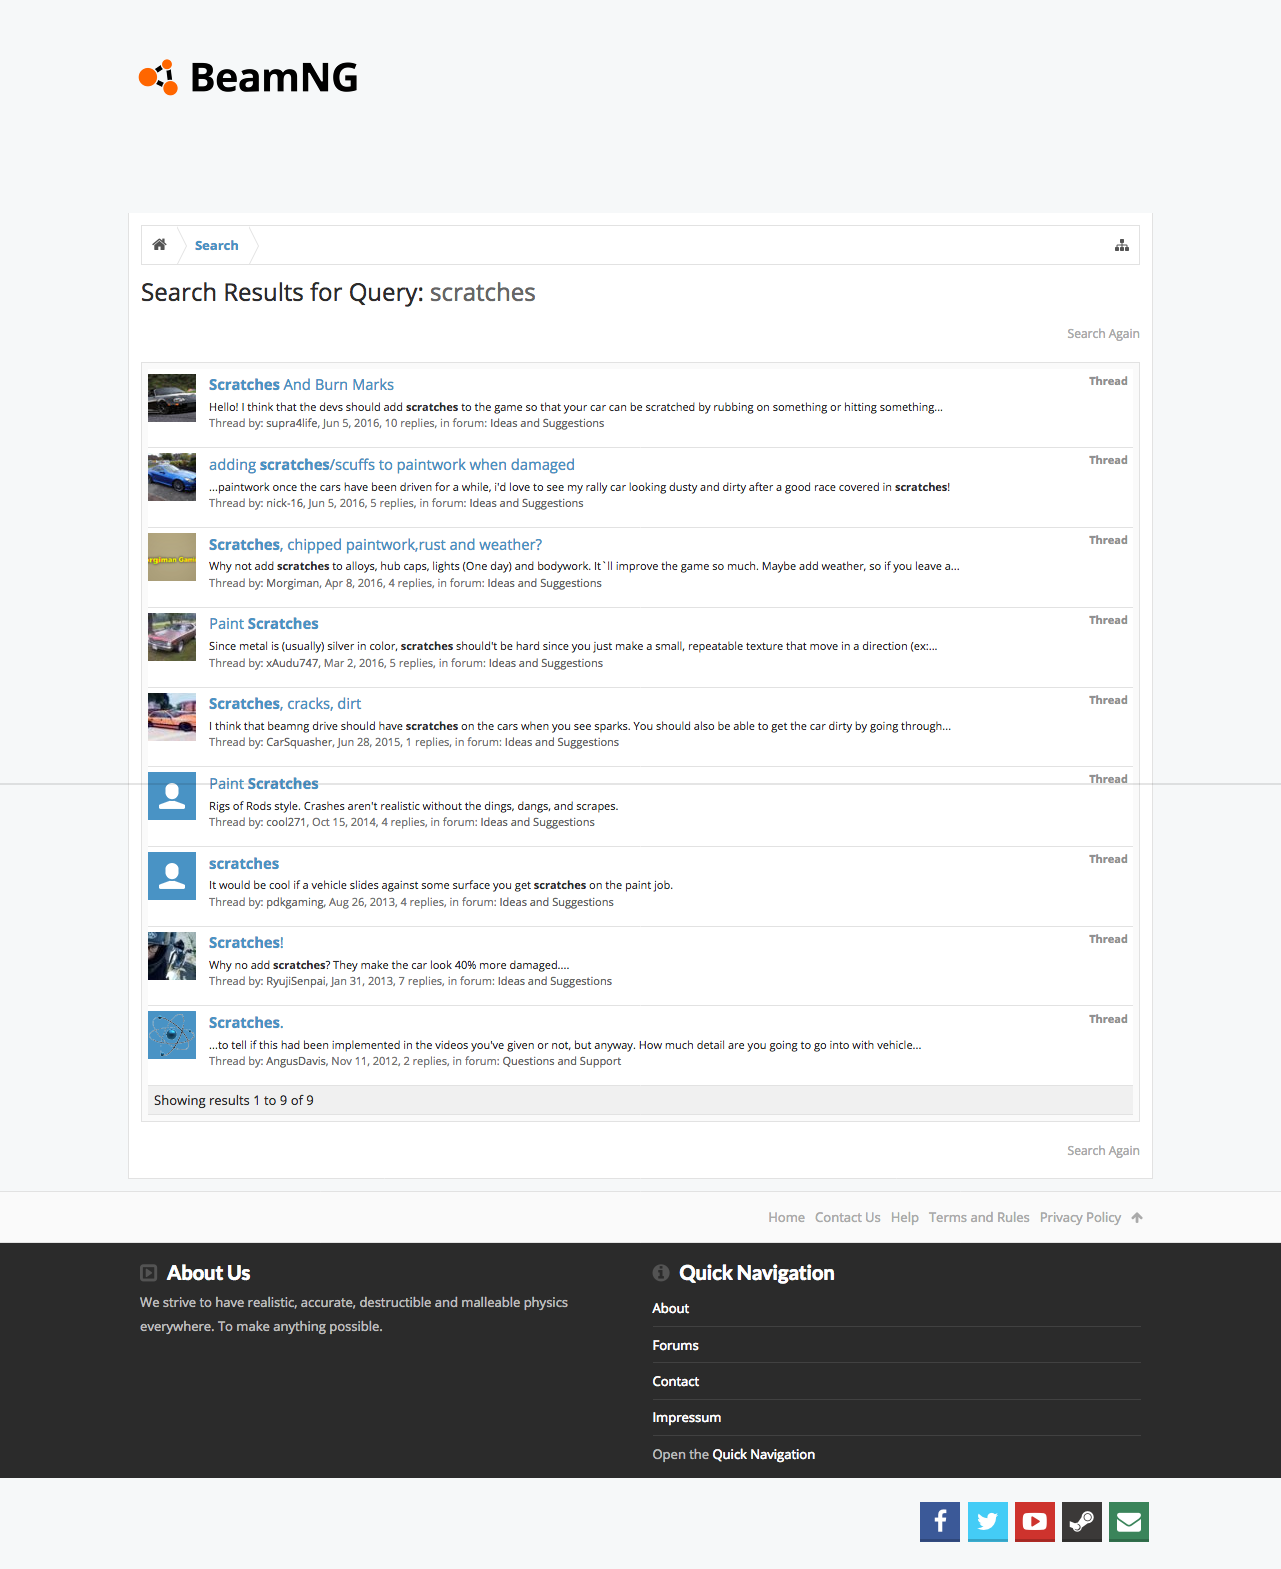
Task: Open CarSquasher's avatar thumbnail
Action: click(x=172, y=717)
